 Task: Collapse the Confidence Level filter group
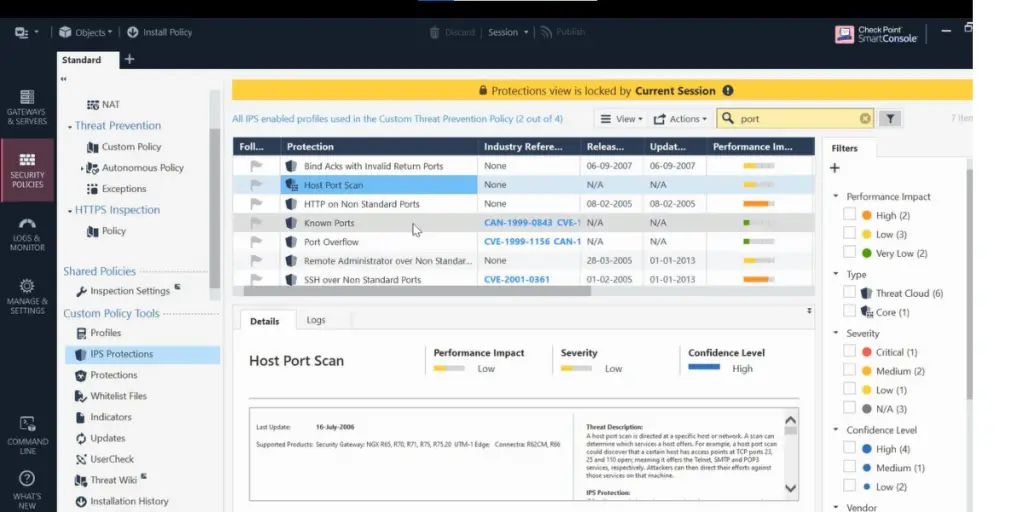[x=835, y=430]
